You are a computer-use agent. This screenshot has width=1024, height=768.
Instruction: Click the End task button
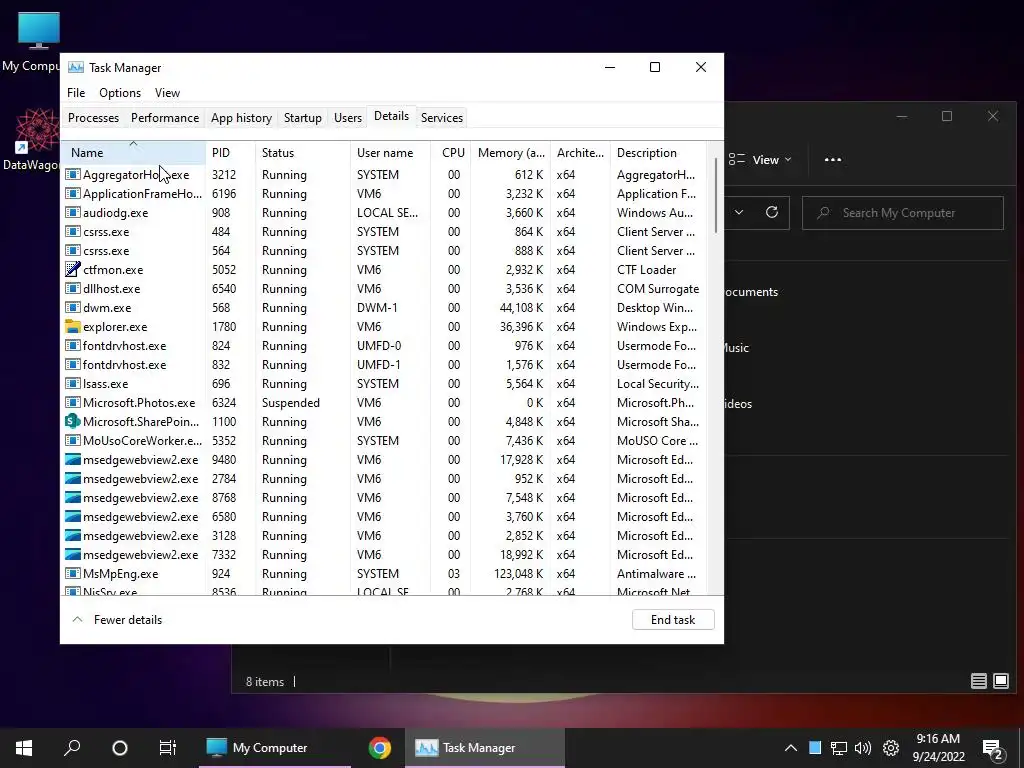[x=673, y=620]
